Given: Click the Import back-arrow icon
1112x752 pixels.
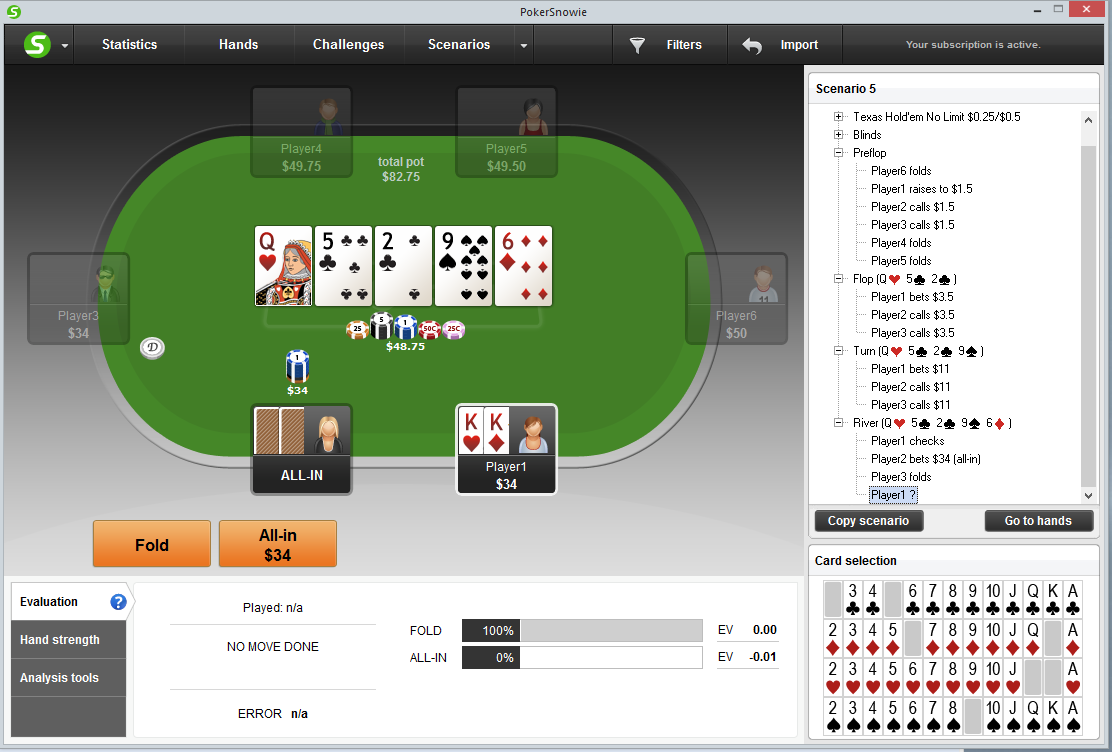Looking at the screenshot, I should pos(752,45).
